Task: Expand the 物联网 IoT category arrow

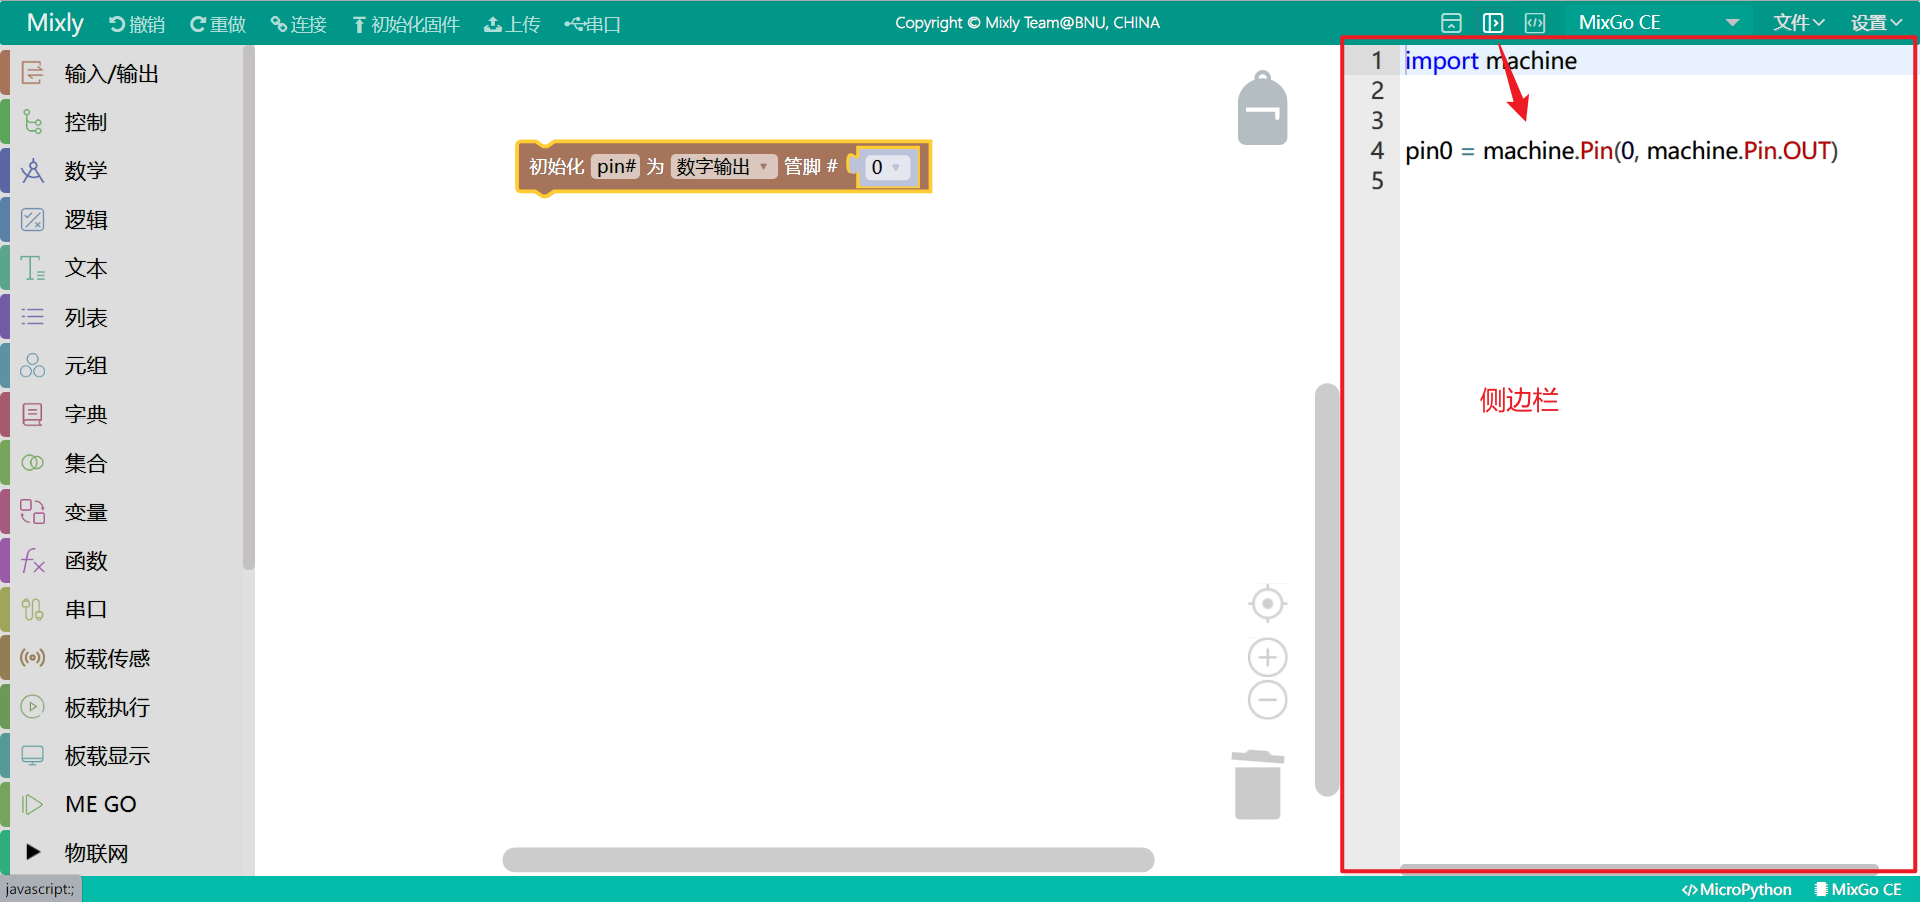Action: point(33,852)
